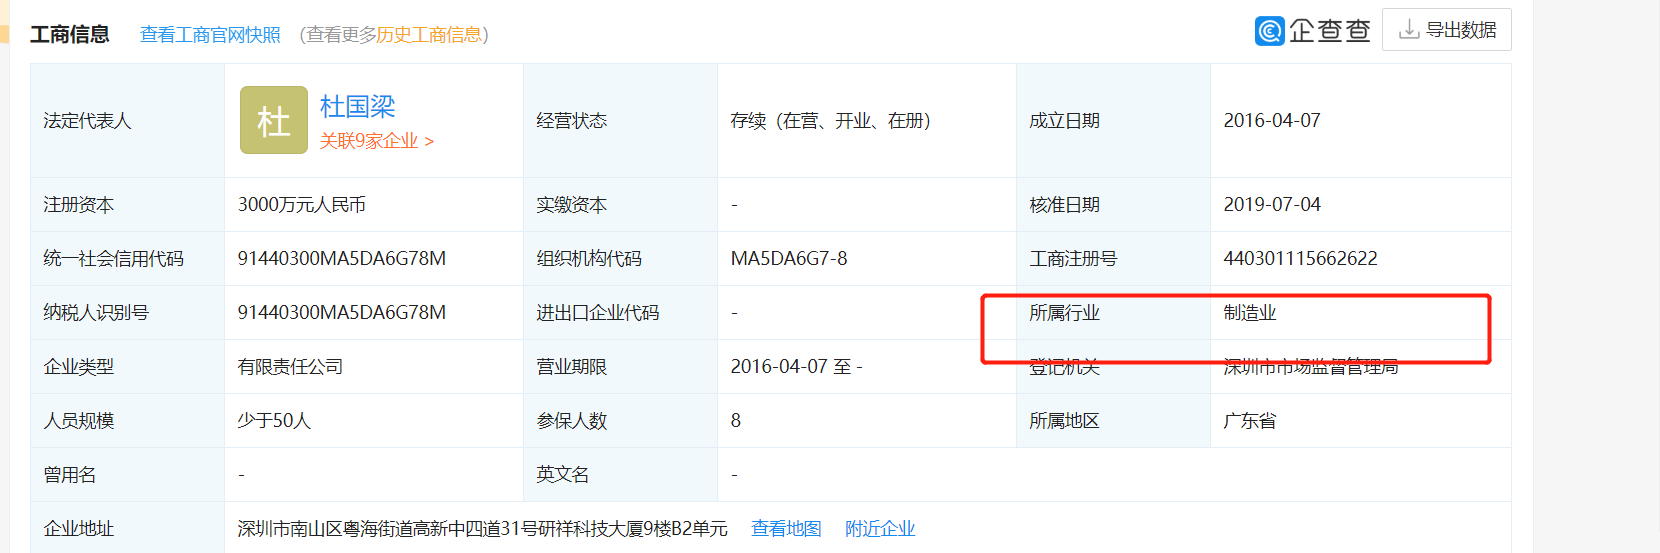
Task: Select 深圳市市场监督管理局 registration authority
Action: tap(1310, 366)
